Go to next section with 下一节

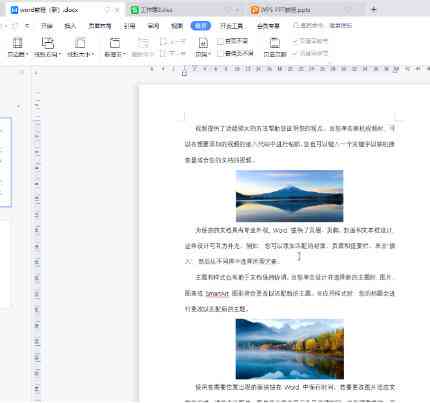(x=173, y=53)
